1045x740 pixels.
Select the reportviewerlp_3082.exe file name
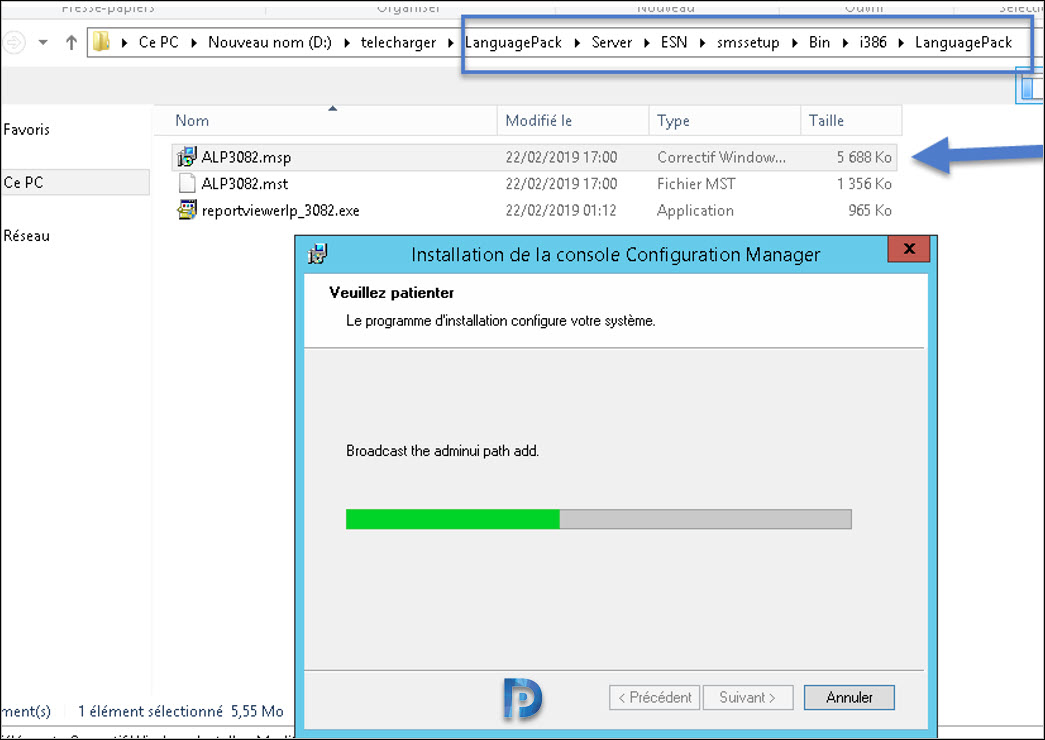click(281, 211)
